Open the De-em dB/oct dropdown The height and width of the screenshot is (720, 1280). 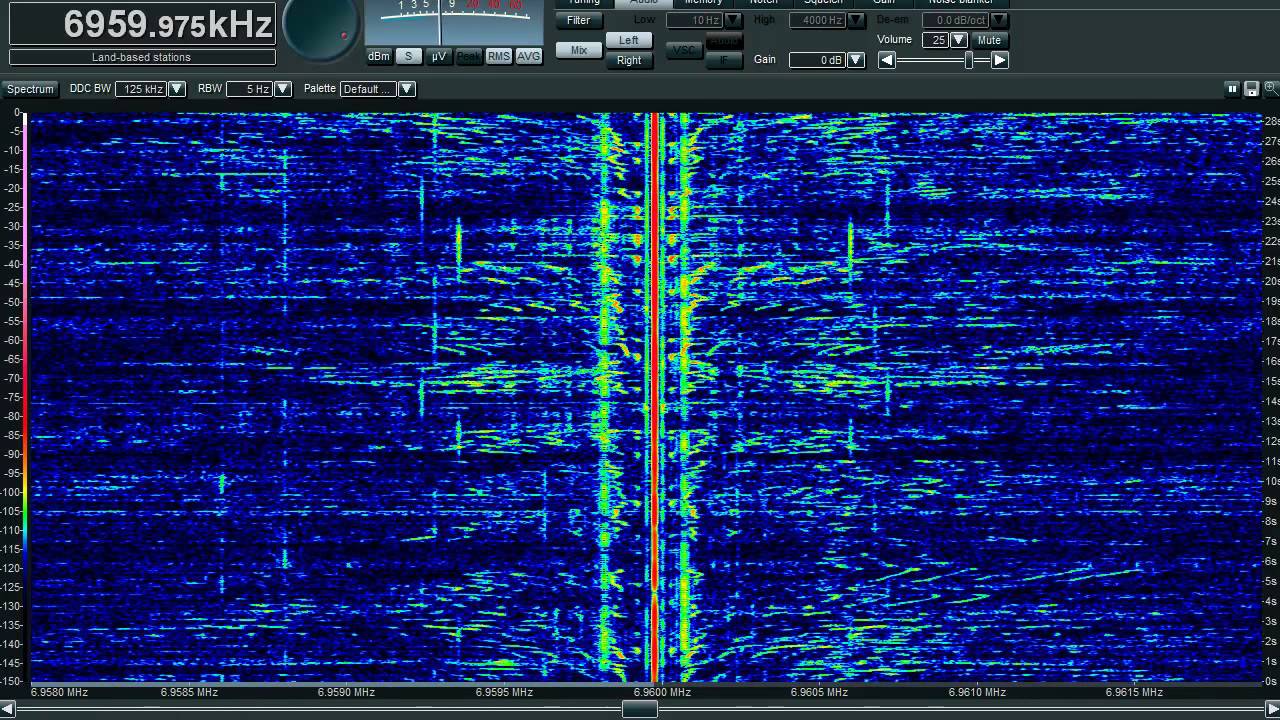tap(999, 20)
